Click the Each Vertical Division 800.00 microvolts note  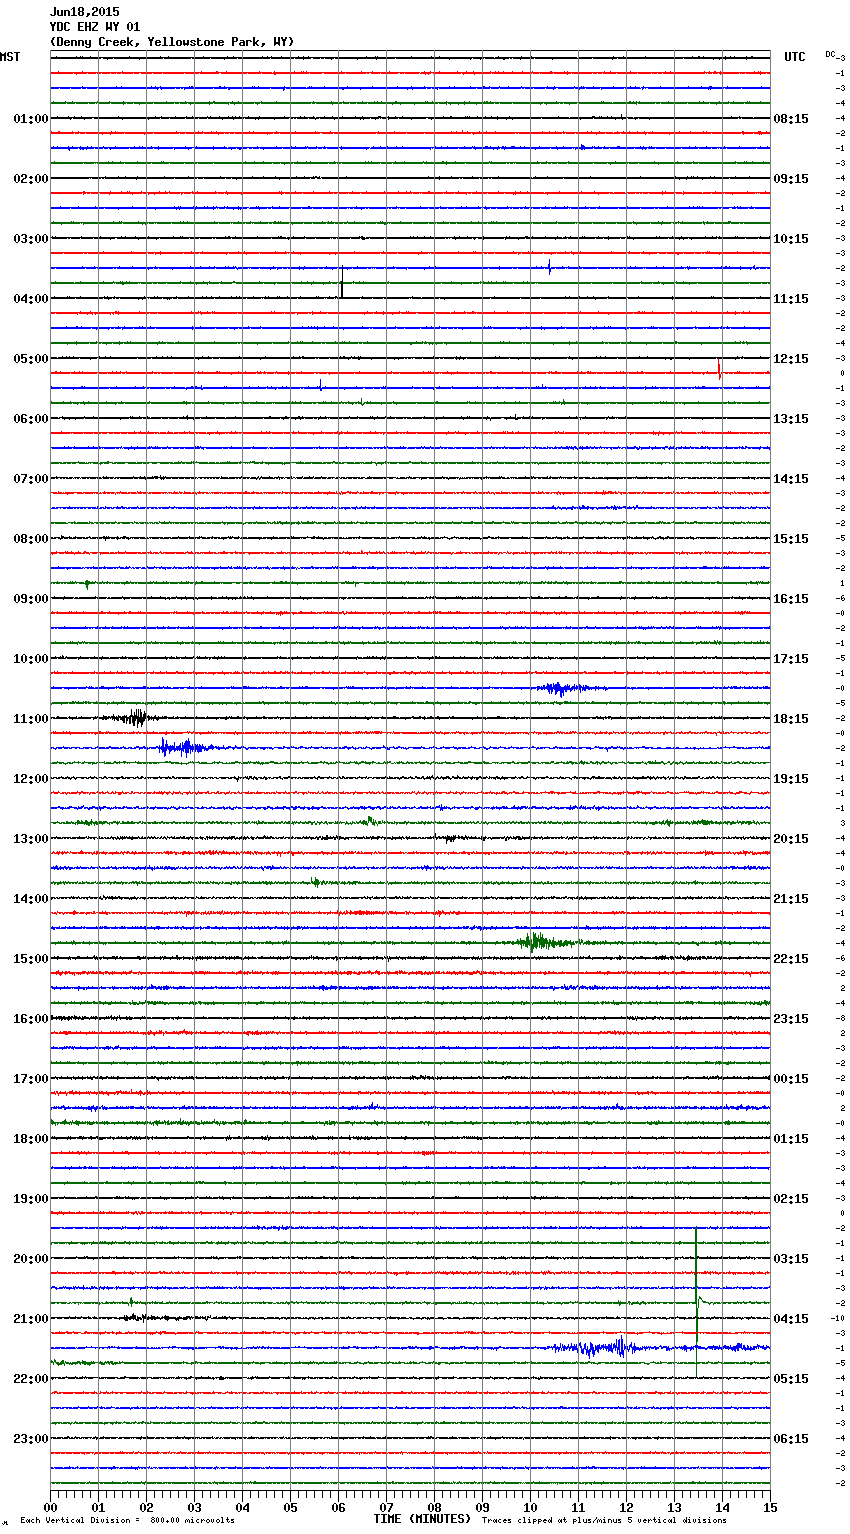pos(127,1521)
